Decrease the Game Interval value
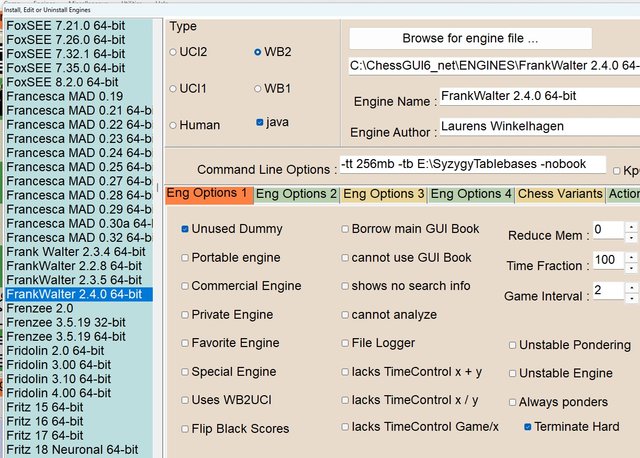The image size is (640, 458). 631,298
